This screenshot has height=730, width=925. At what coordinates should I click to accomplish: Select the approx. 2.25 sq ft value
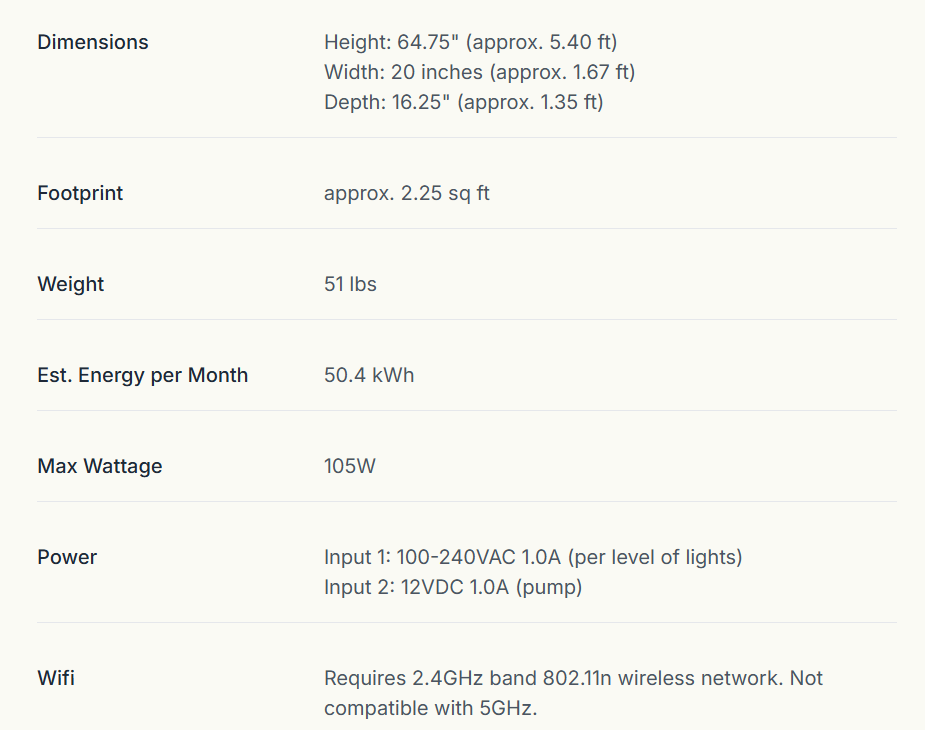(x=406, y=193)
